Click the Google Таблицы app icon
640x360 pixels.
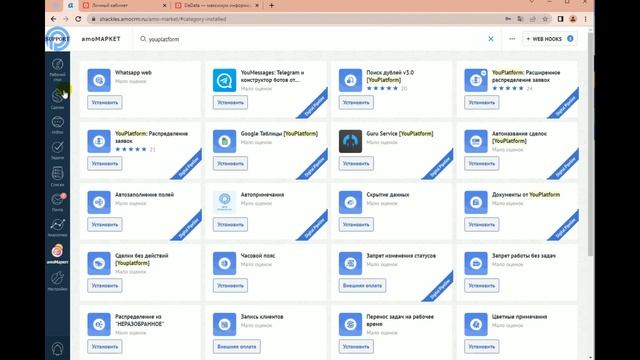tap(224, 141)
